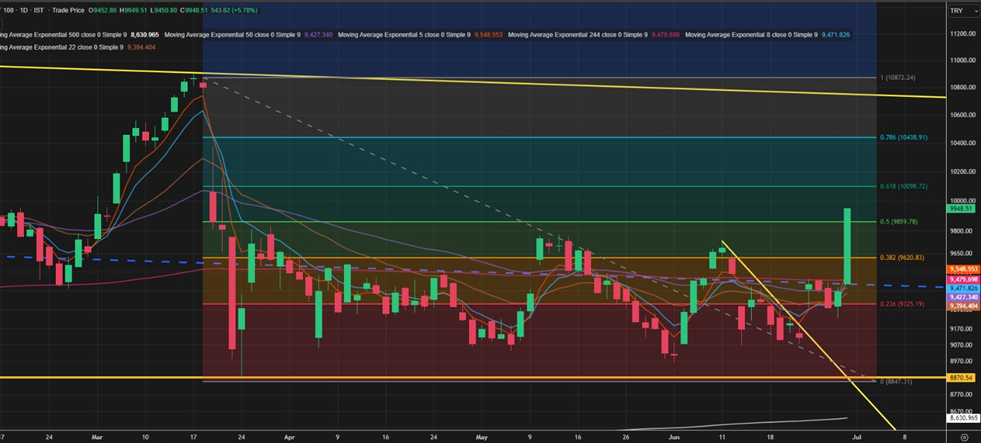The height and width of the screenshot is (443, 981).
Task: Click the May label on the time axis
Action: (x=481, y=437)
